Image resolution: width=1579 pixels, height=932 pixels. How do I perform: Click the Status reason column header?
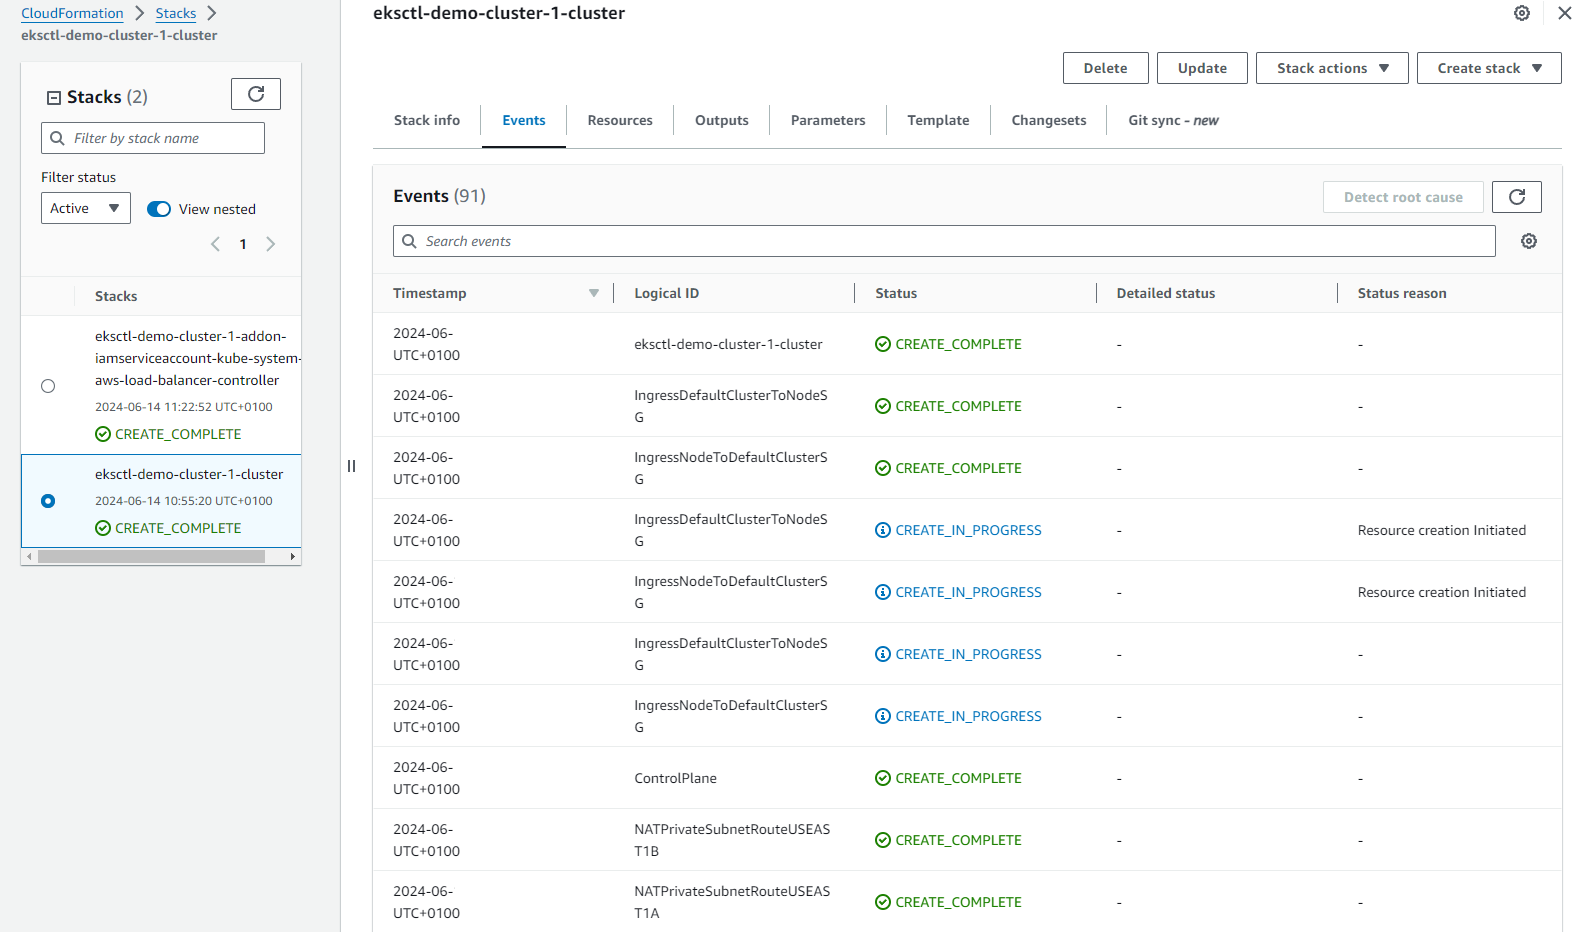pos(1402,293)
